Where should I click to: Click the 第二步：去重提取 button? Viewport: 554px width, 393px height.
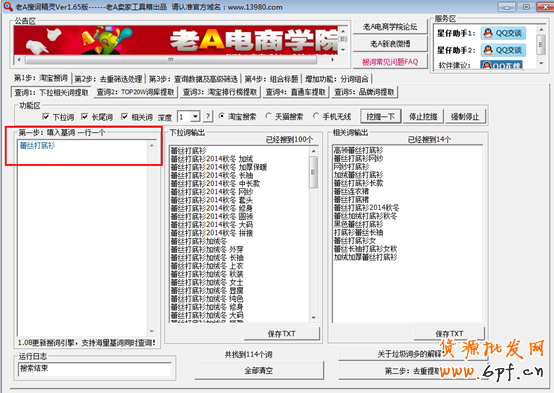pyautogui.click(x=413, y=371)
